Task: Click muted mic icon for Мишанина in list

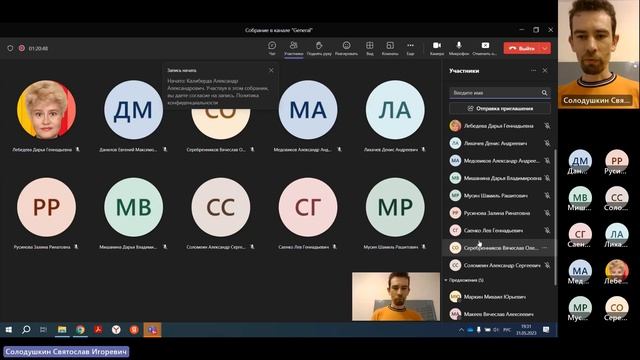Action: point(547,178)
